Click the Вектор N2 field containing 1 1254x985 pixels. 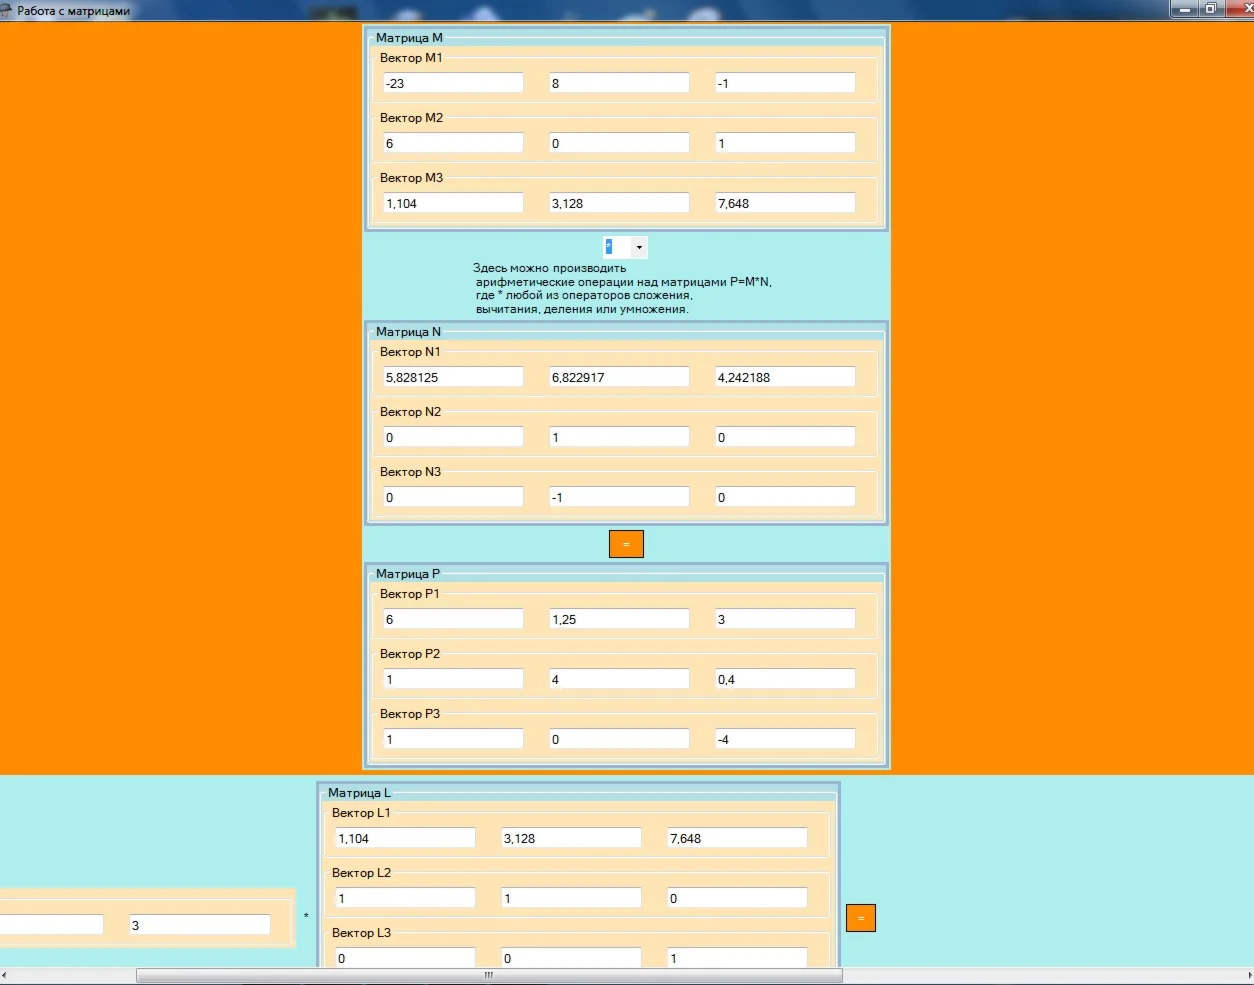coord(619,437)
